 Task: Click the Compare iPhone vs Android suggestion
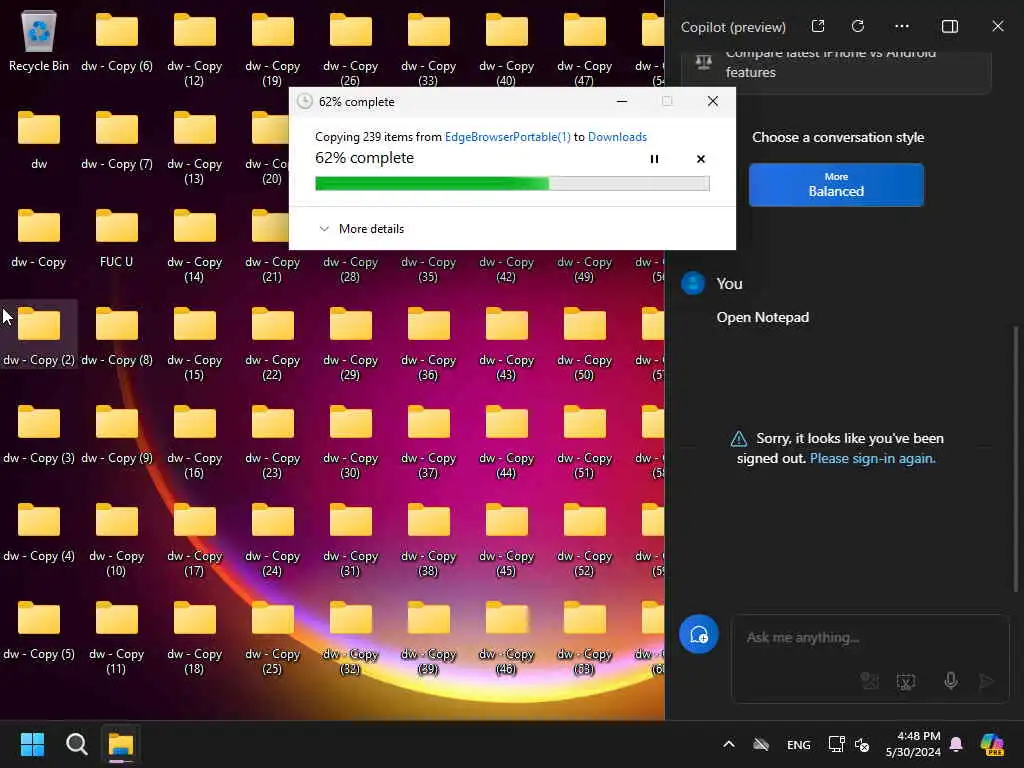coord(836,70)
